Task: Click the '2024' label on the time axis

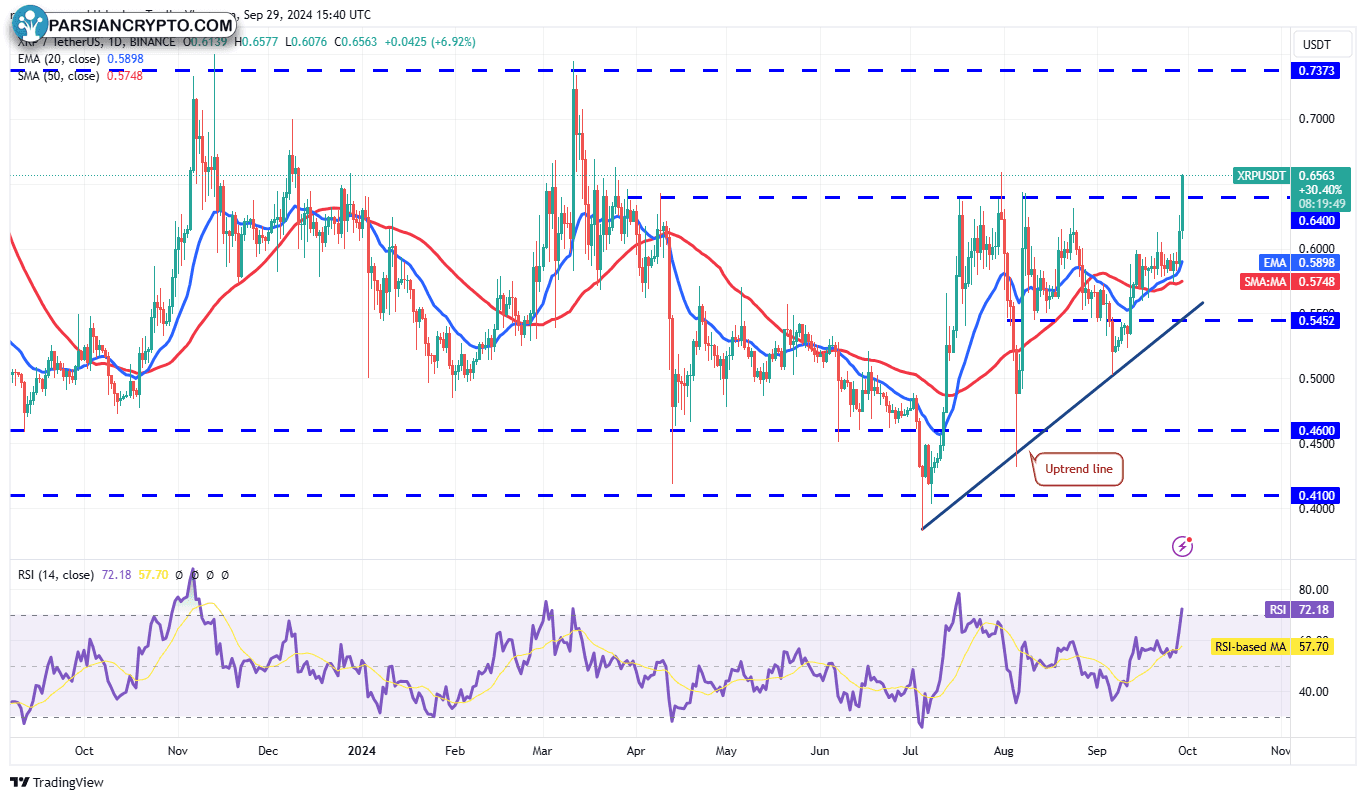Action: pos(362,749)
